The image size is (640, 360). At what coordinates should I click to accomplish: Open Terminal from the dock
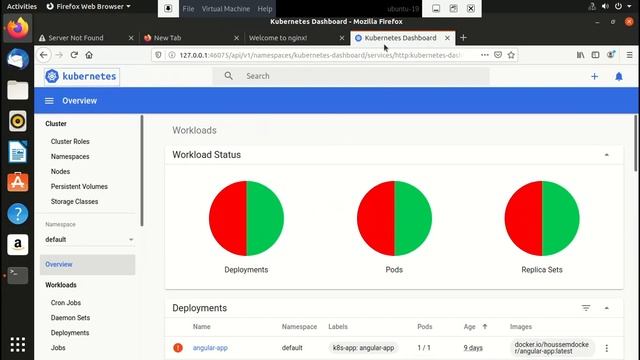[x=18, y=276]
